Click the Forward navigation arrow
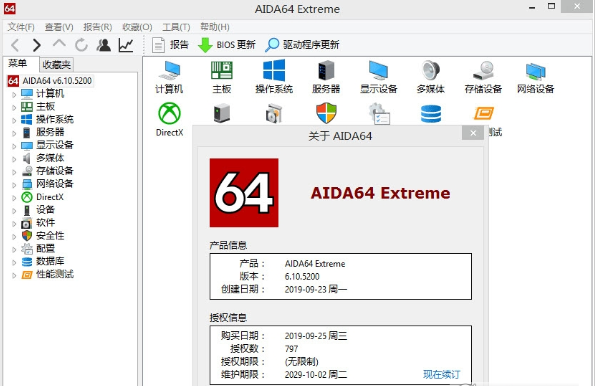Image resolution: width=595 pixels, height=386 pixels. point(36,45)
